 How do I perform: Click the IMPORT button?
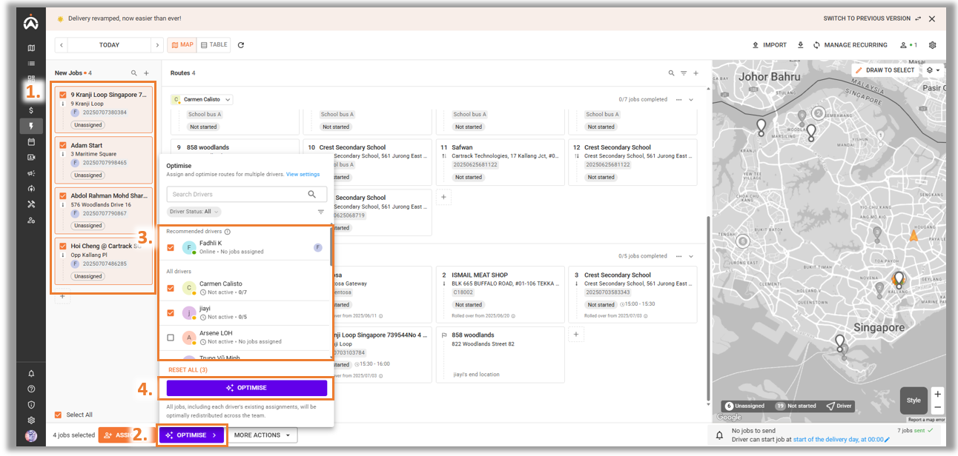tap(769, 45)
